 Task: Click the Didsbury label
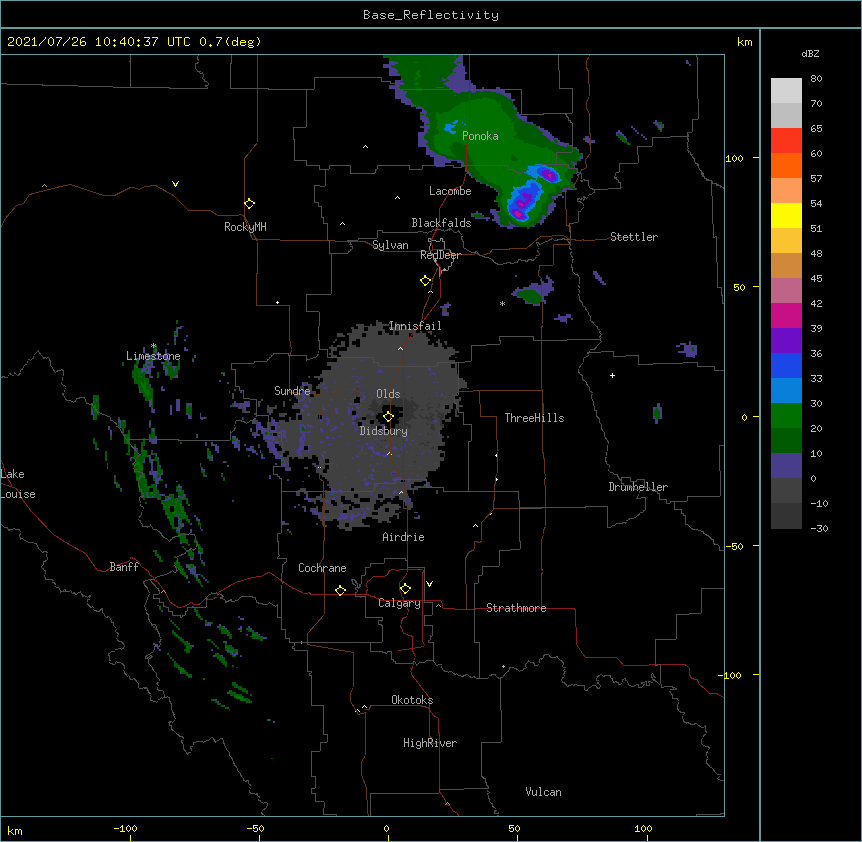(x=384, y=431)
